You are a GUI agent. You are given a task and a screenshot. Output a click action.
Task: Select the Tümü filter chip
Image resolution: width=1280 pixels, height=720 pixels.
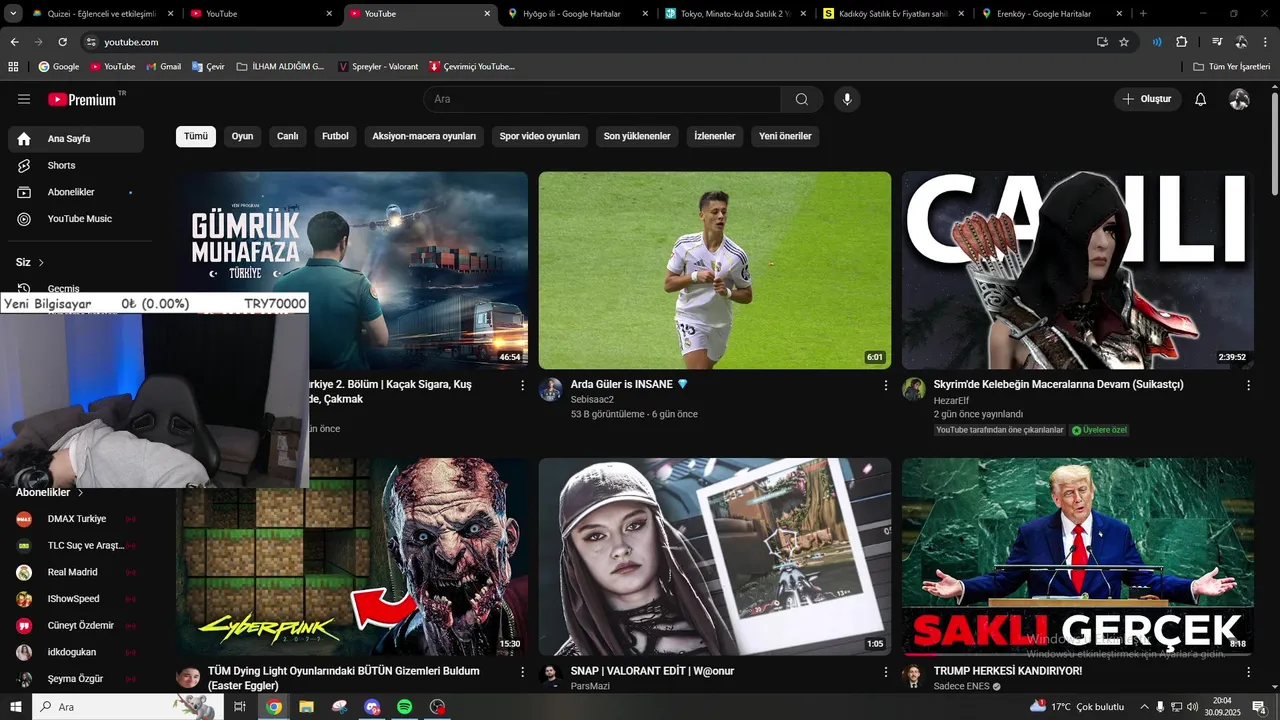[x=196, y=136]
